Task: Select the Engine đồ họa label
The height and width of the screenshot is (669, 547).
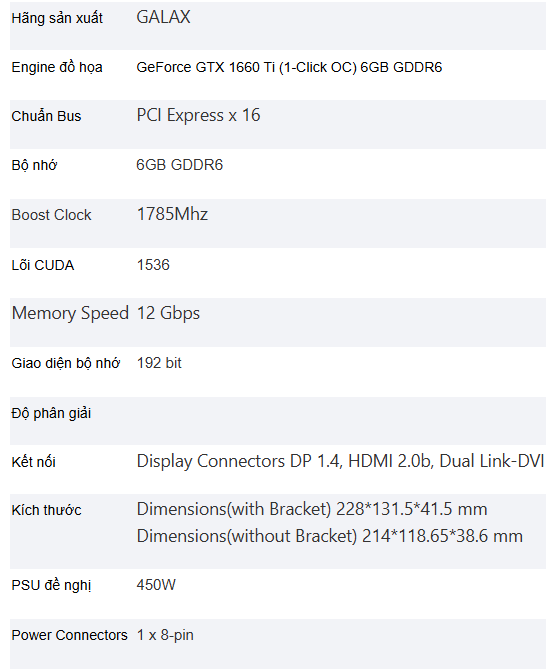Action: tap(57, 67)
